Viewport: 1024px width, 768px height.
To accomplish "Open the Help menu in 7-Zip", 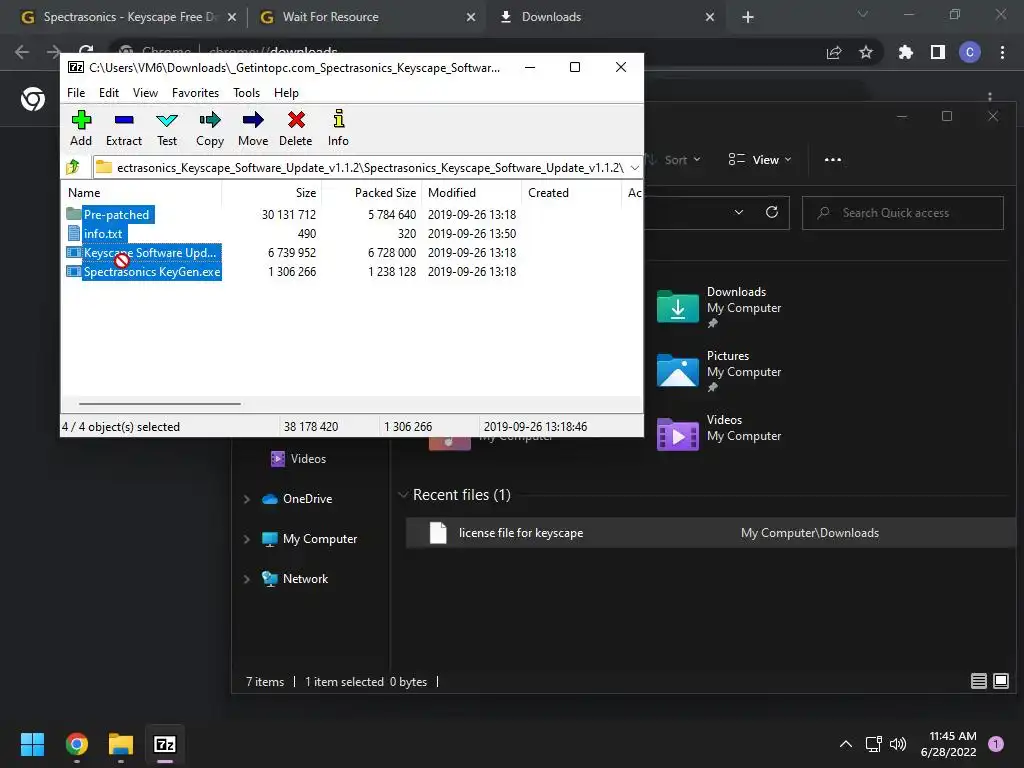I will 286,93.
